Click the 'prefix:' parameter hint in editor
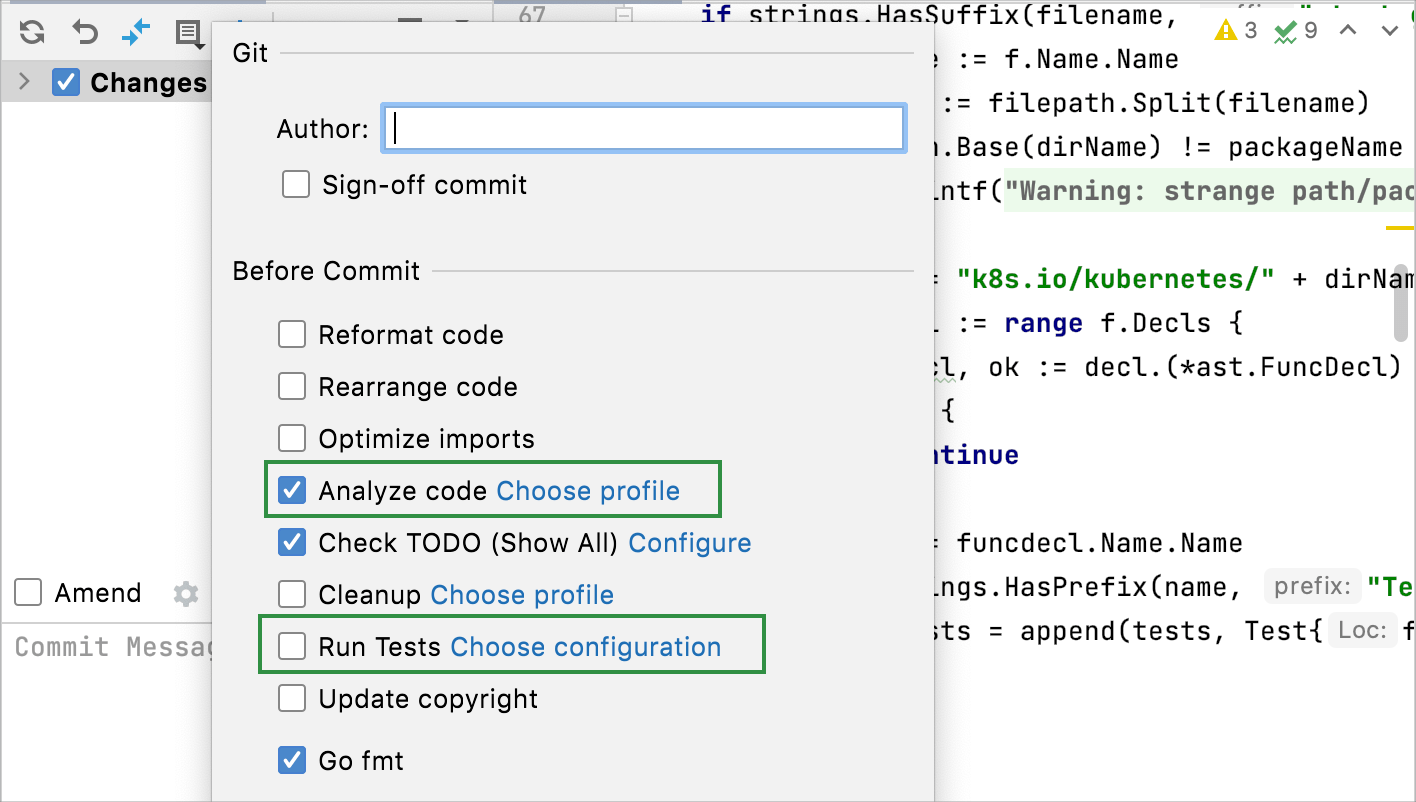 [1311, 587]
